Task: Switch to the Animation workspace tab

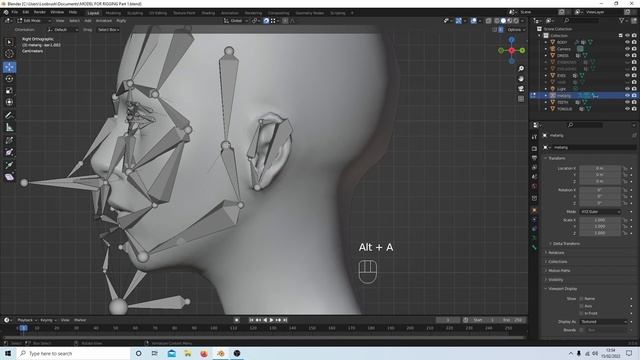Action: [230, 13]
